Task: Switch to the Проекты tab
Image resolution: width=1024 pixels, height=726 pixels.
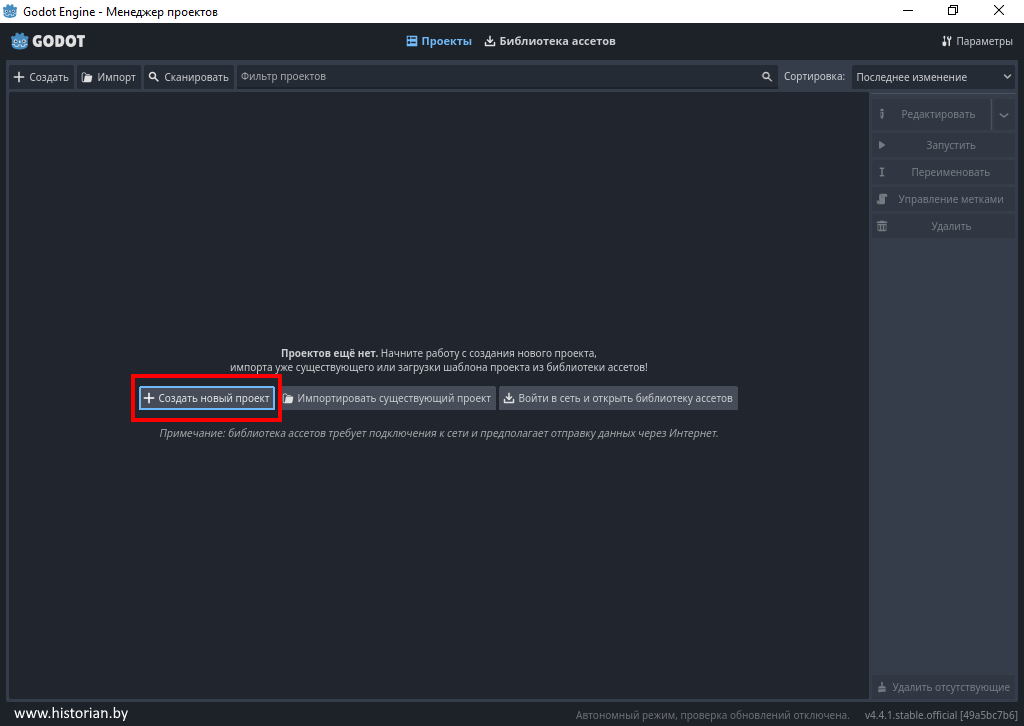Action: (439, 41)
